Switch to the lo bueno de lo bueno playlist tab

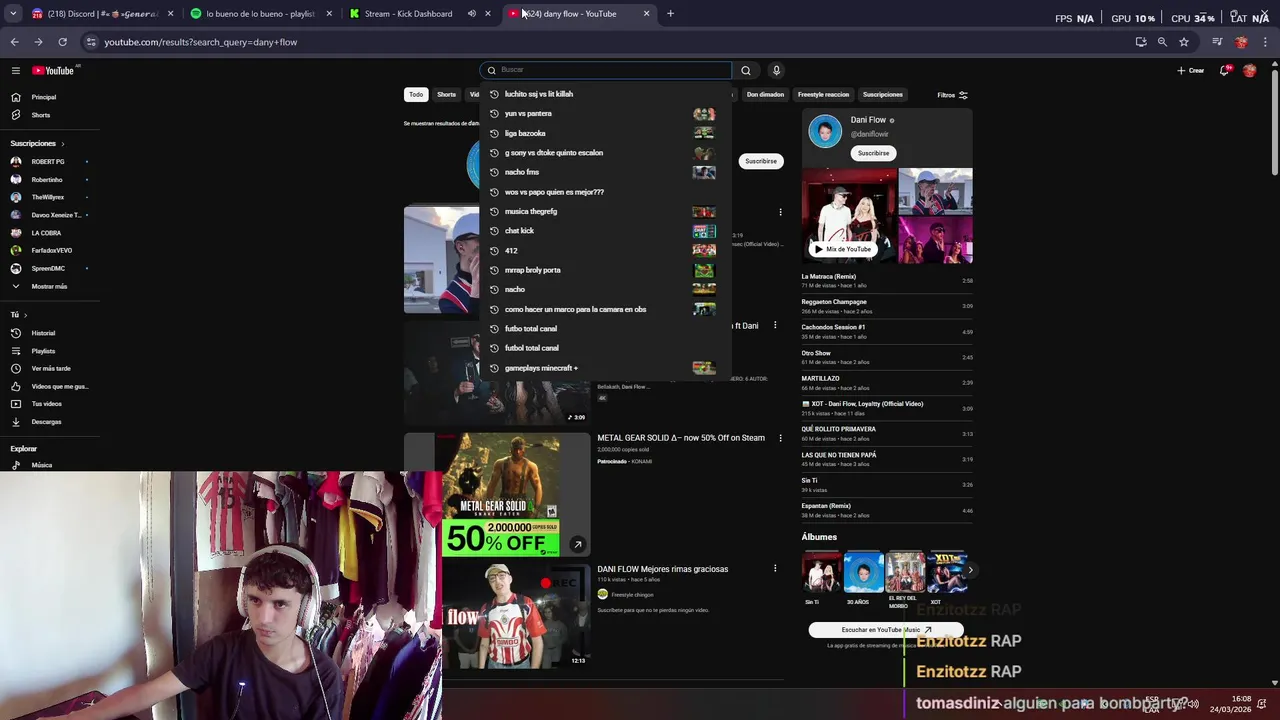pos(260,14)
